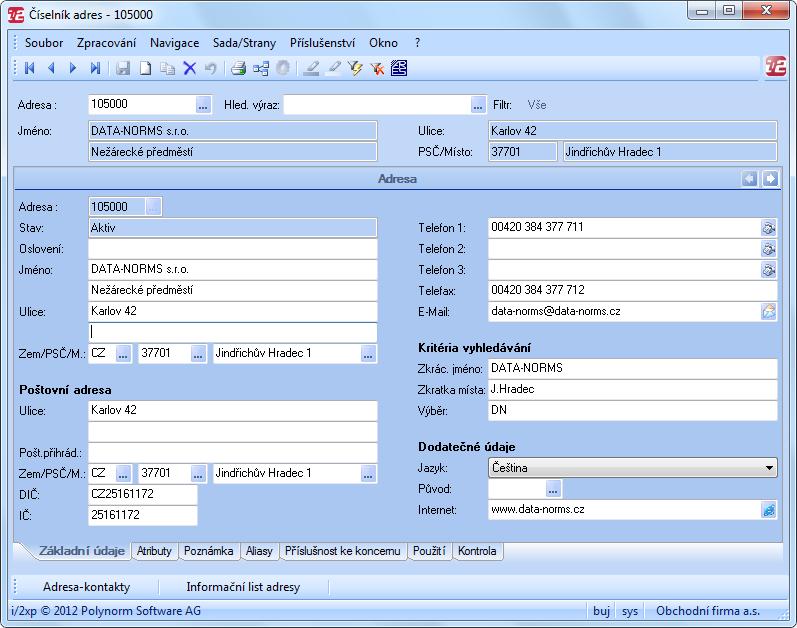The height and width of the screenshot is (628, 797).
Task: Click the printer icon in toolbar
Action: coord(238,68)
